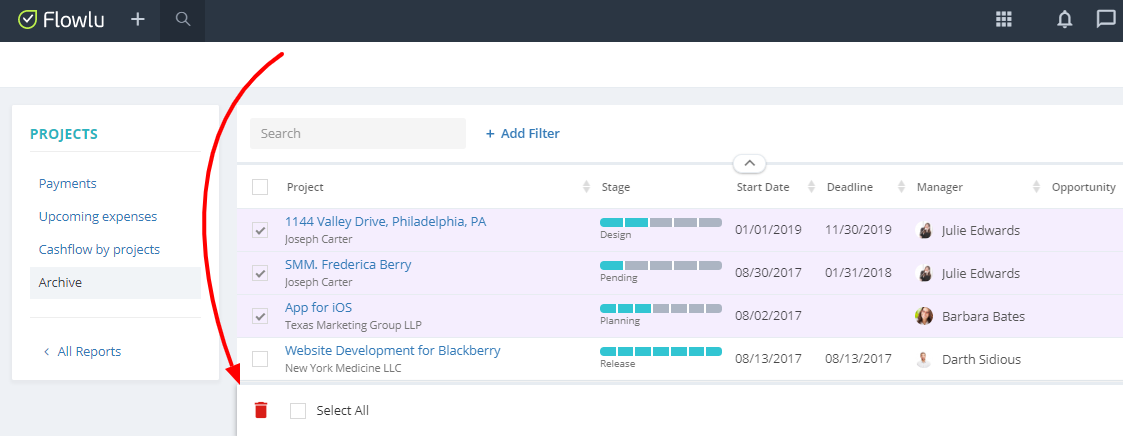Image resolution: width=1123 pixels, height=436 pixels.
Task: Select Archive in the sidebar
Action: 115,282
